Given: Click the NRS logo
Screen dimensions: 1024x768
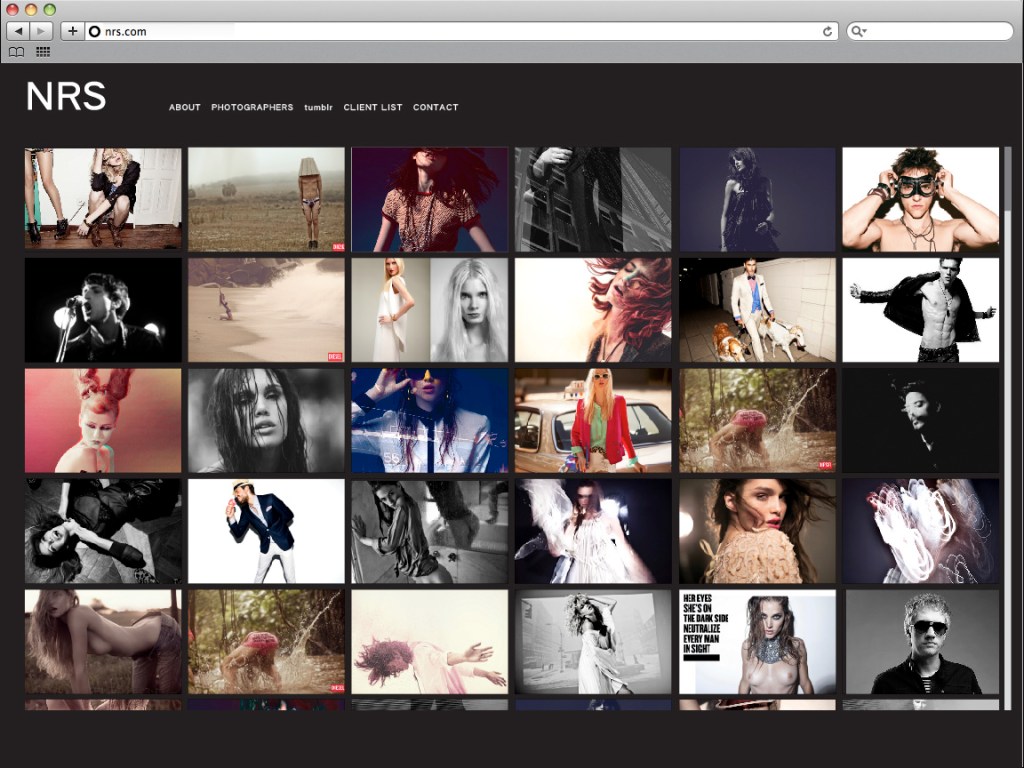Looking at the screenshot, I should coord(66,97).
